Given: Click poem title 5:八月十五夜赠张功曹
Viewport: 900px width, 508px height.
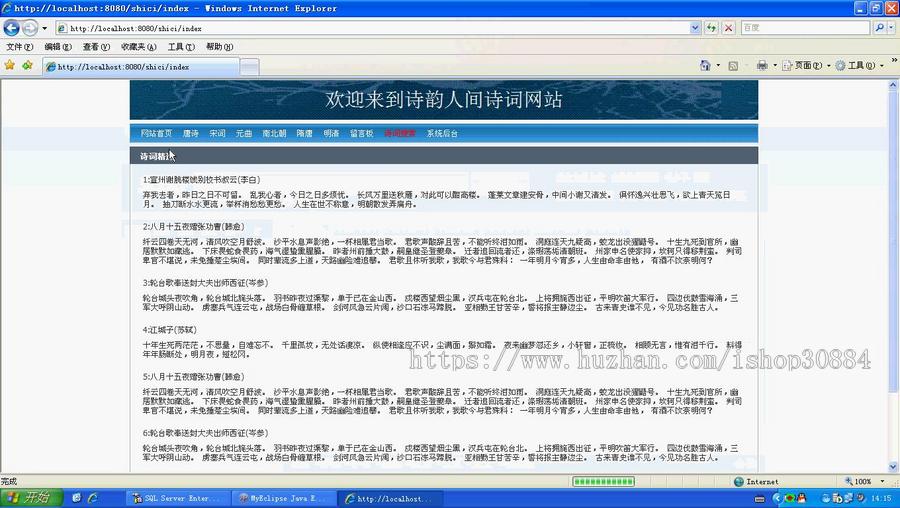Looking at the screenshot, I should [x=193, y=377].
